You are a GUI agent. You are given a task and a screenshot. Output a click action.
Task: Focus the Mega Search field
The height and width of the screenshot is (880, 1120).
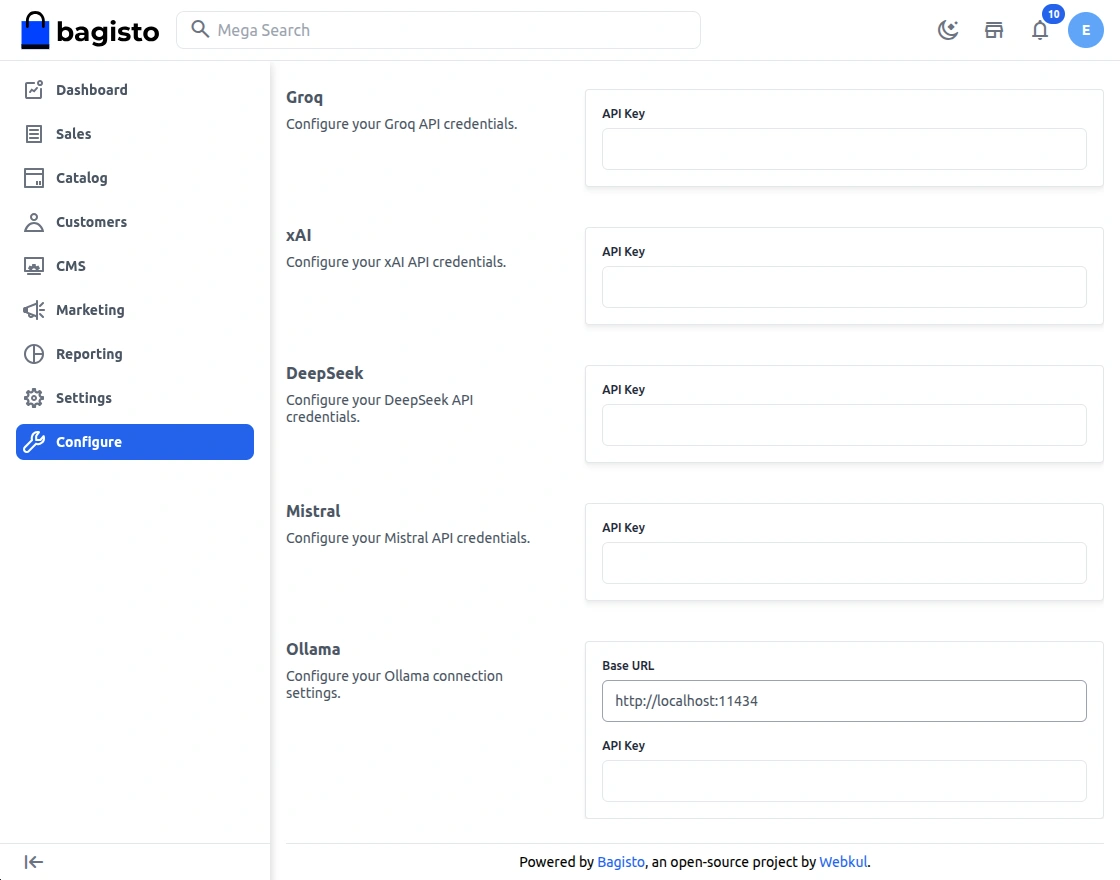click(450, 30)
